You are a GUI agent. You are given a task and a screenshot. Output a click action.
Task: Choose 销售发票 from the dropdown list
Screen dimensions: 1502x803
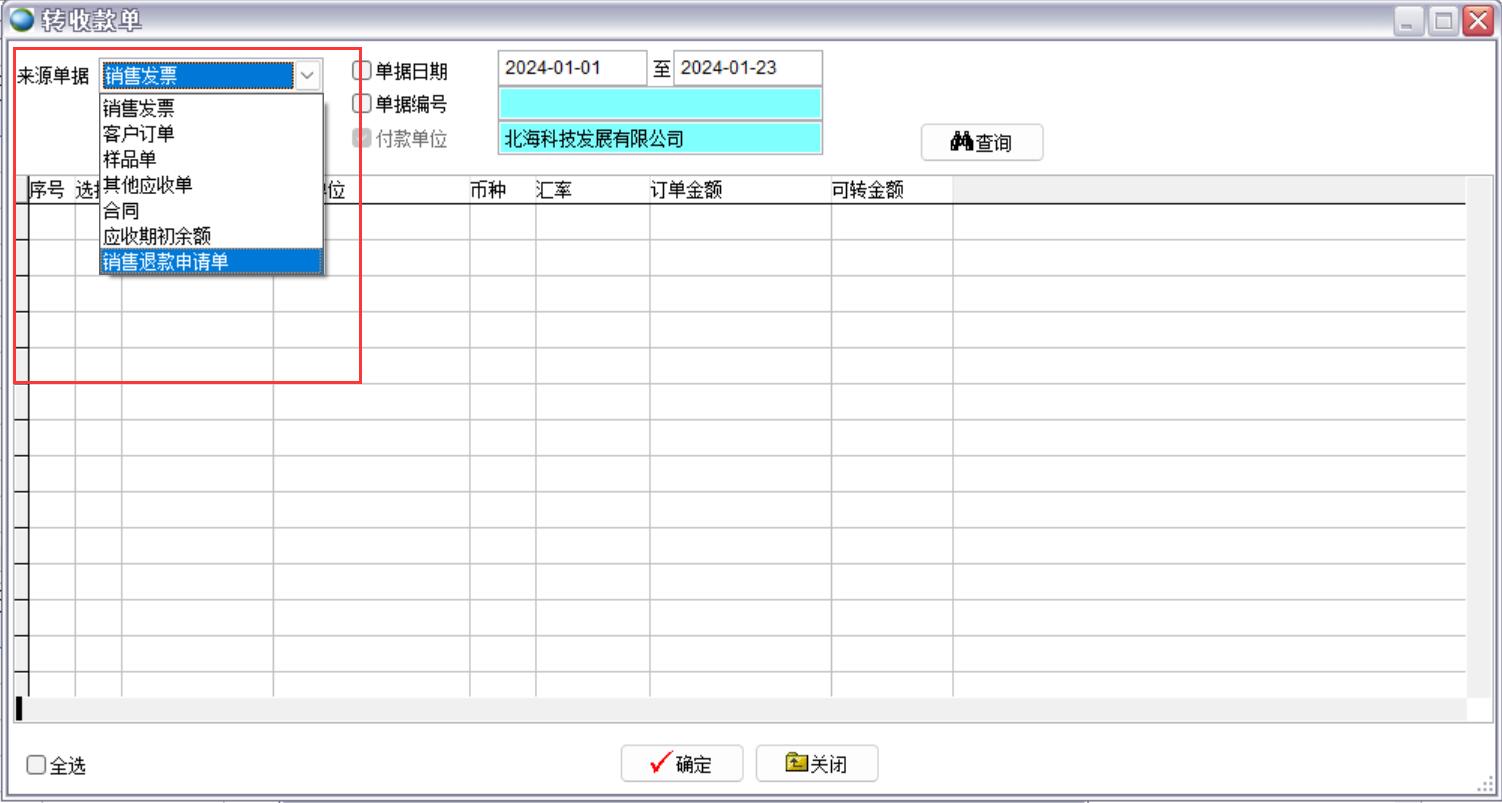point(139,108)
